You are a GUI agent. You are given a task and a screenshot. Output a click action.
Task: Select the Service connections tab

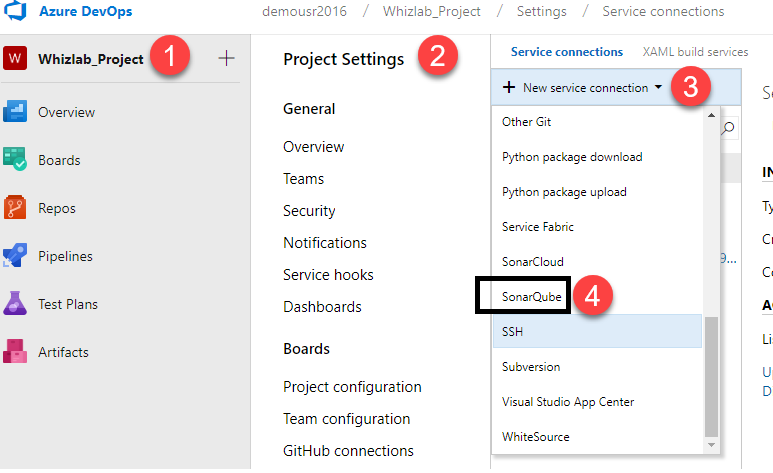pyautogui.click(x=566, y=52)
